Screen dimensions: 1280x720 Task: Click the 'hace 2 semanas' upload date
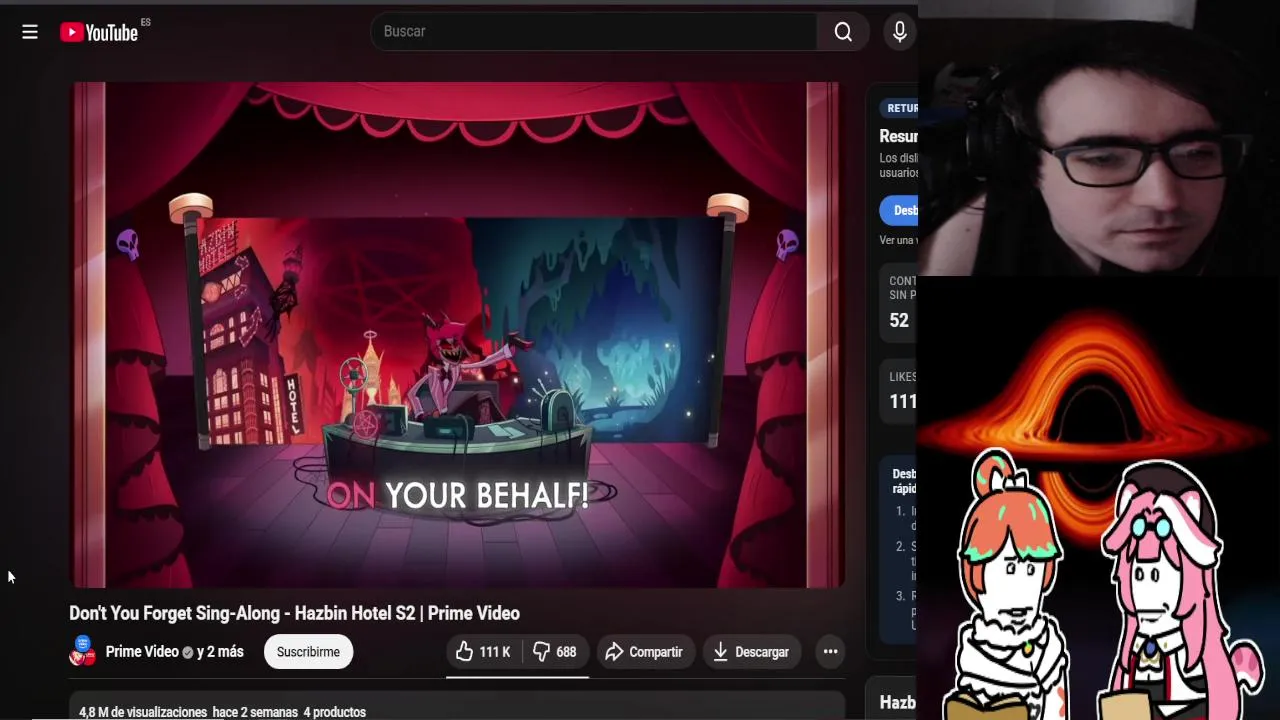coord(255,712)
